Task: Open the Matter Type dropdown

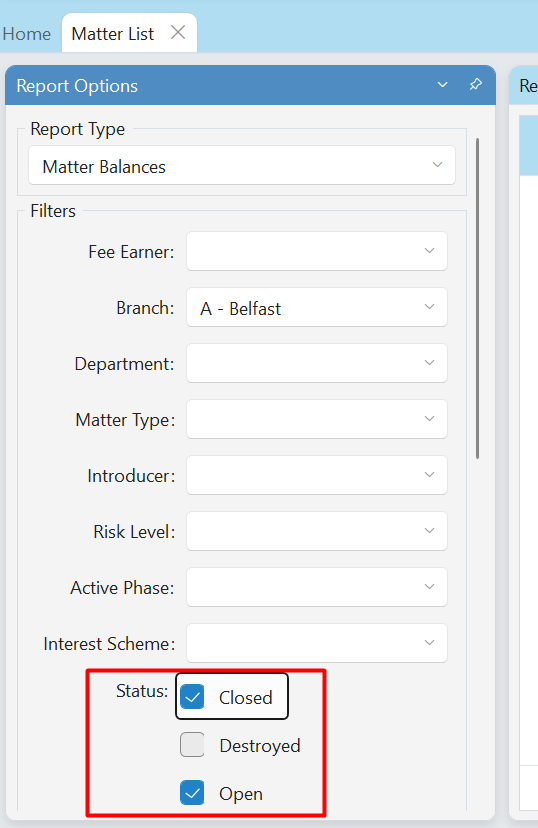Action: pyautogui.click(x=317, y=419)
